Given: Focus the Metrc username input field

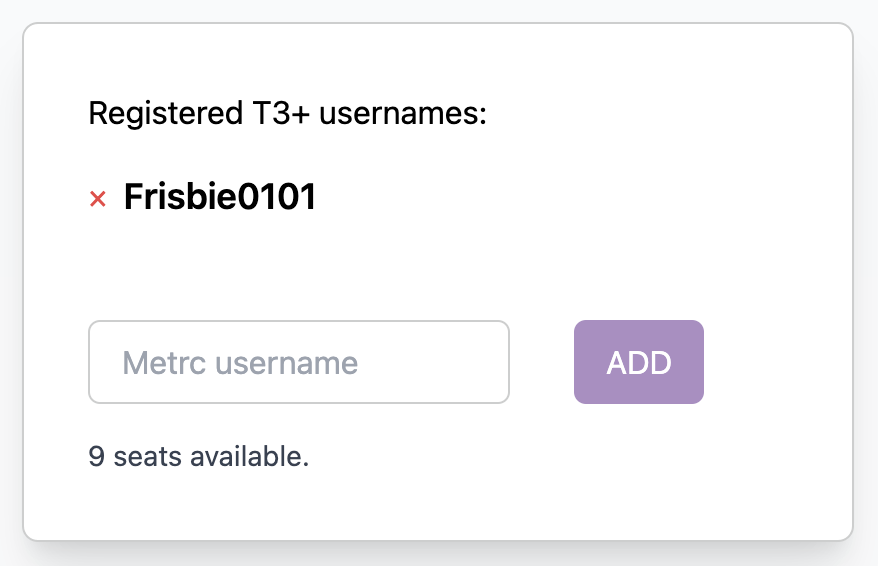Looking at the screenshot, I should 299,362.
